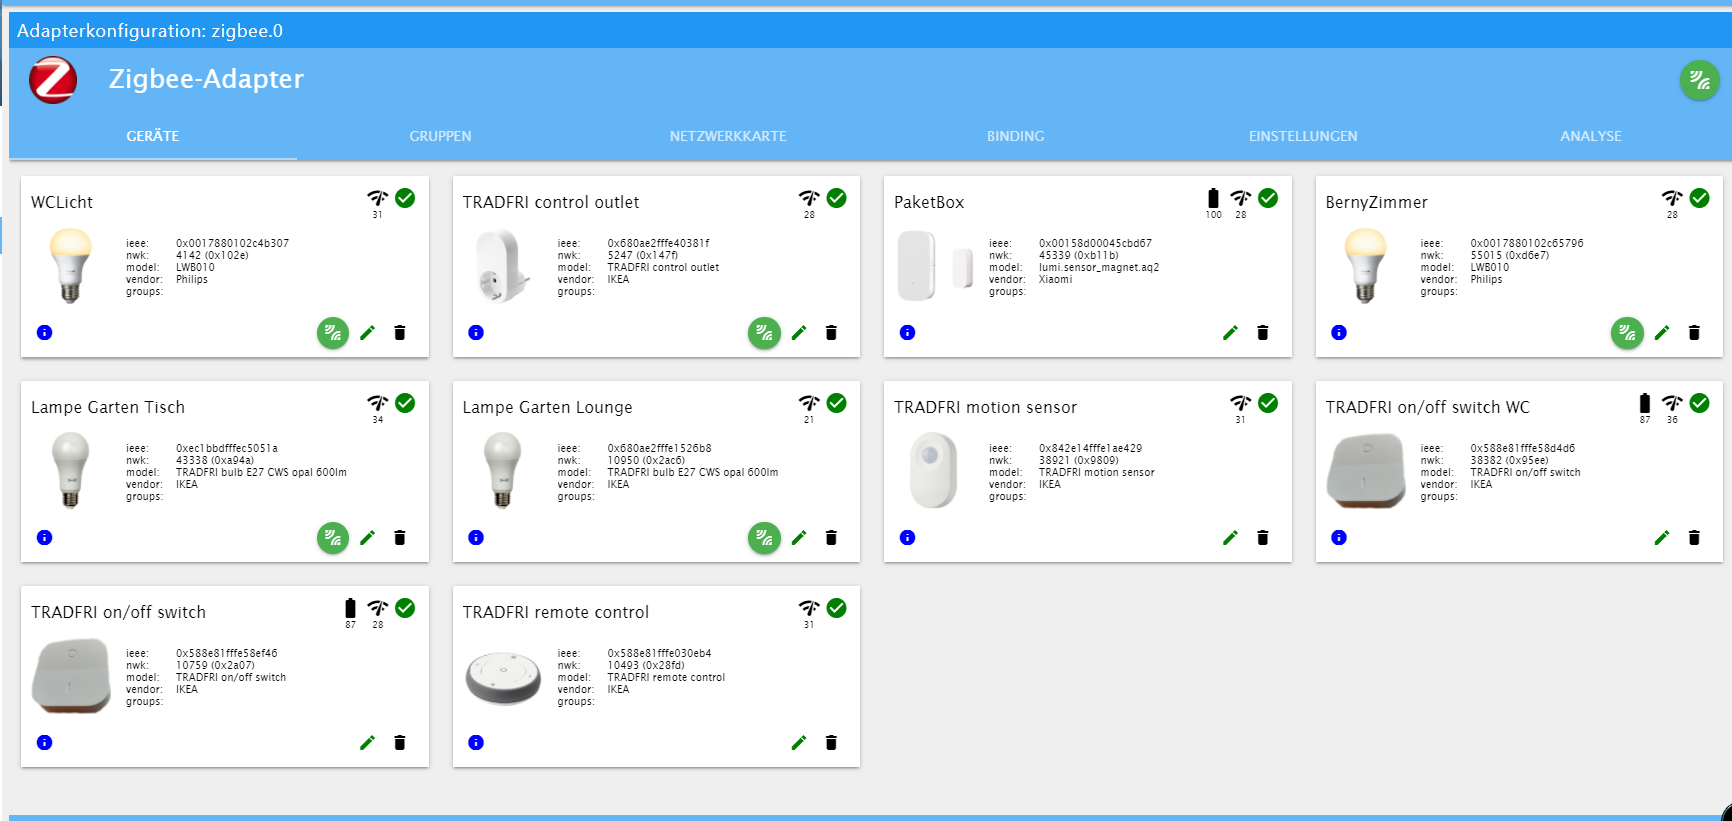The width and height of the screenshot is (1732, 821).
Task: Click the green status check on WCLicht
Action: (405, 198)
